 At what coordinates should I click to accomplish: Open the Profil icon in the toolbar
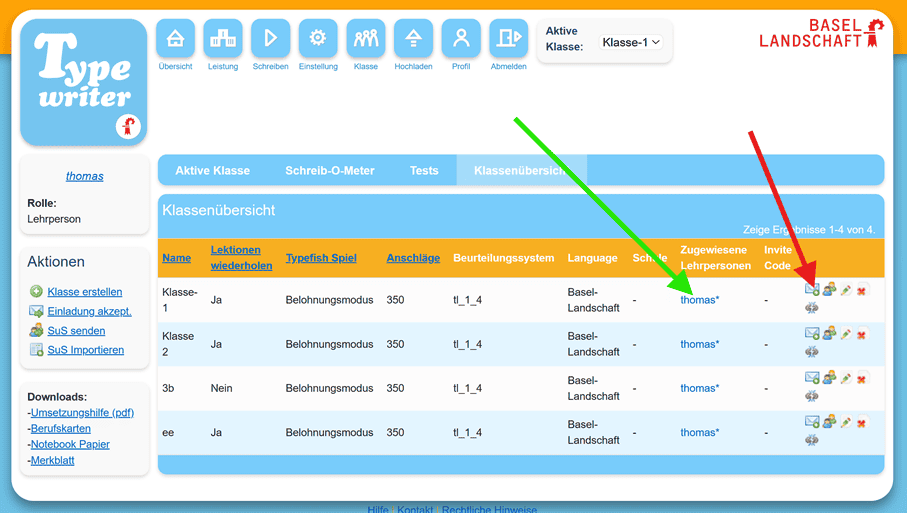tap(461, 39)
